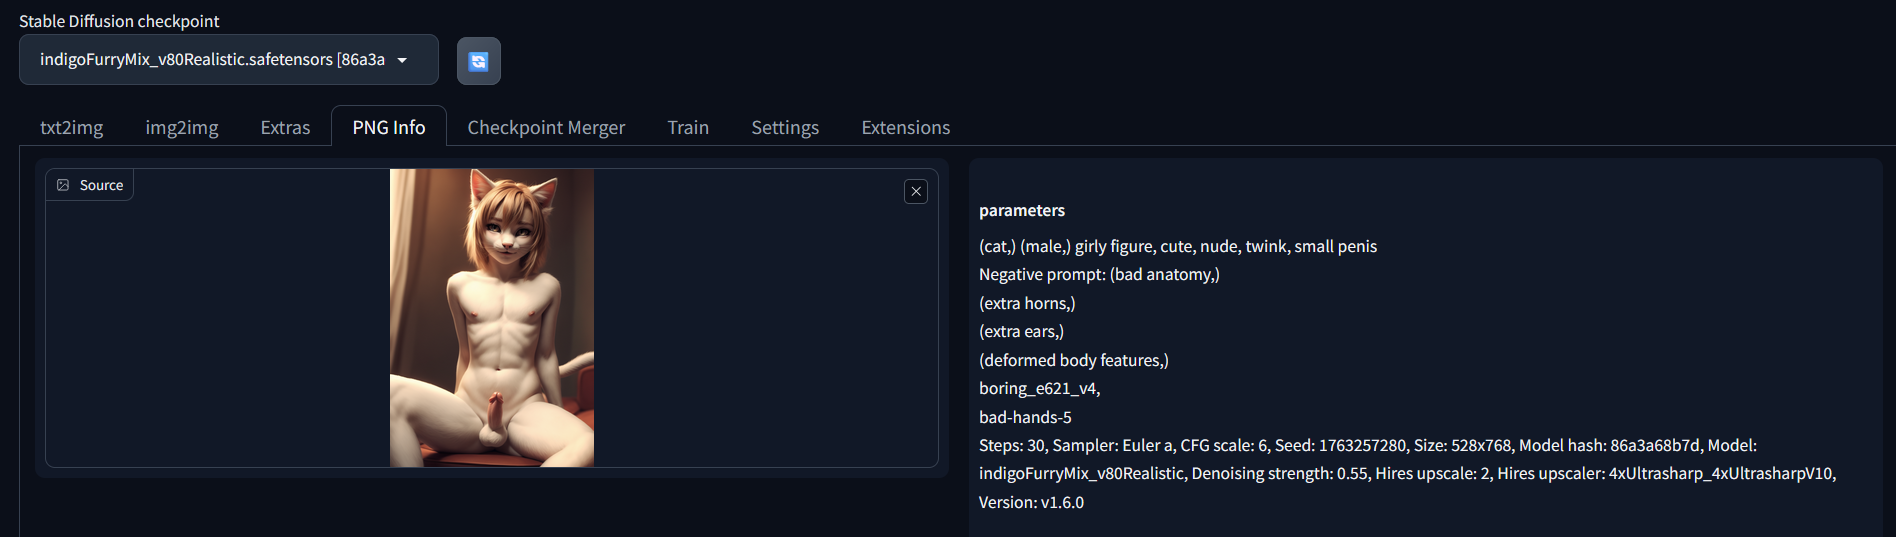The height and width of the screenshot is (537, 1896).
Task: Open the Extensions tab
Action: [x=906, y=127]
